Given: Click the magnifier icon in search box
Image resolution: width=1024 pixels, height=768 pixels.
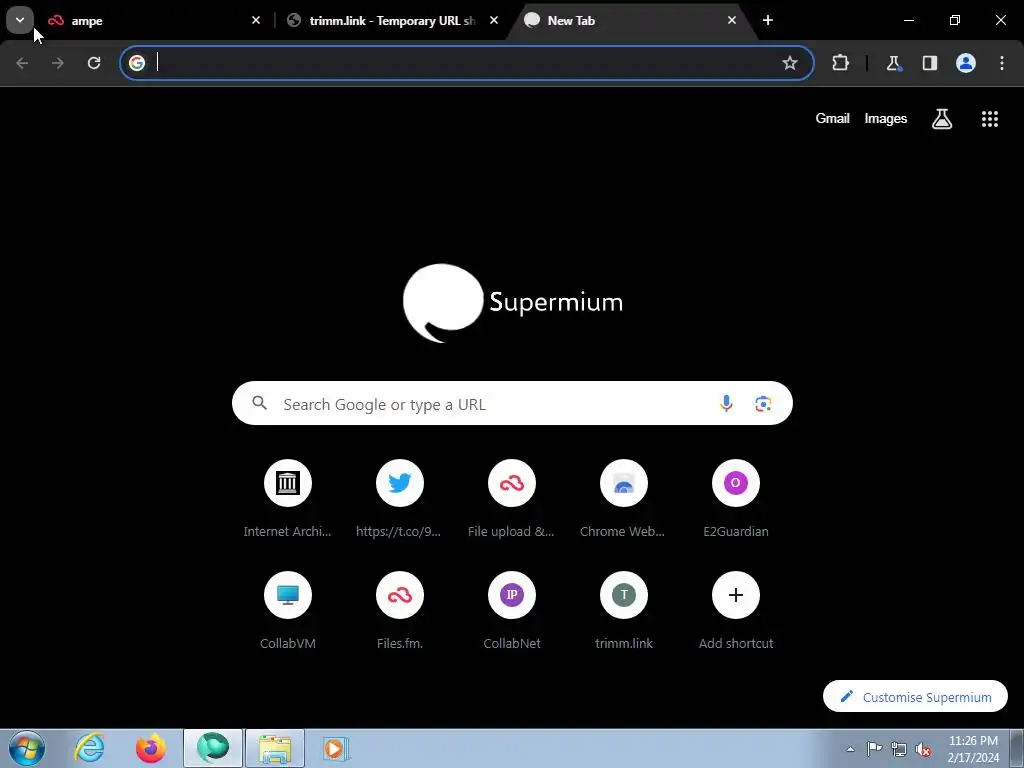Looking at the screenshot, I should [259, 403].
